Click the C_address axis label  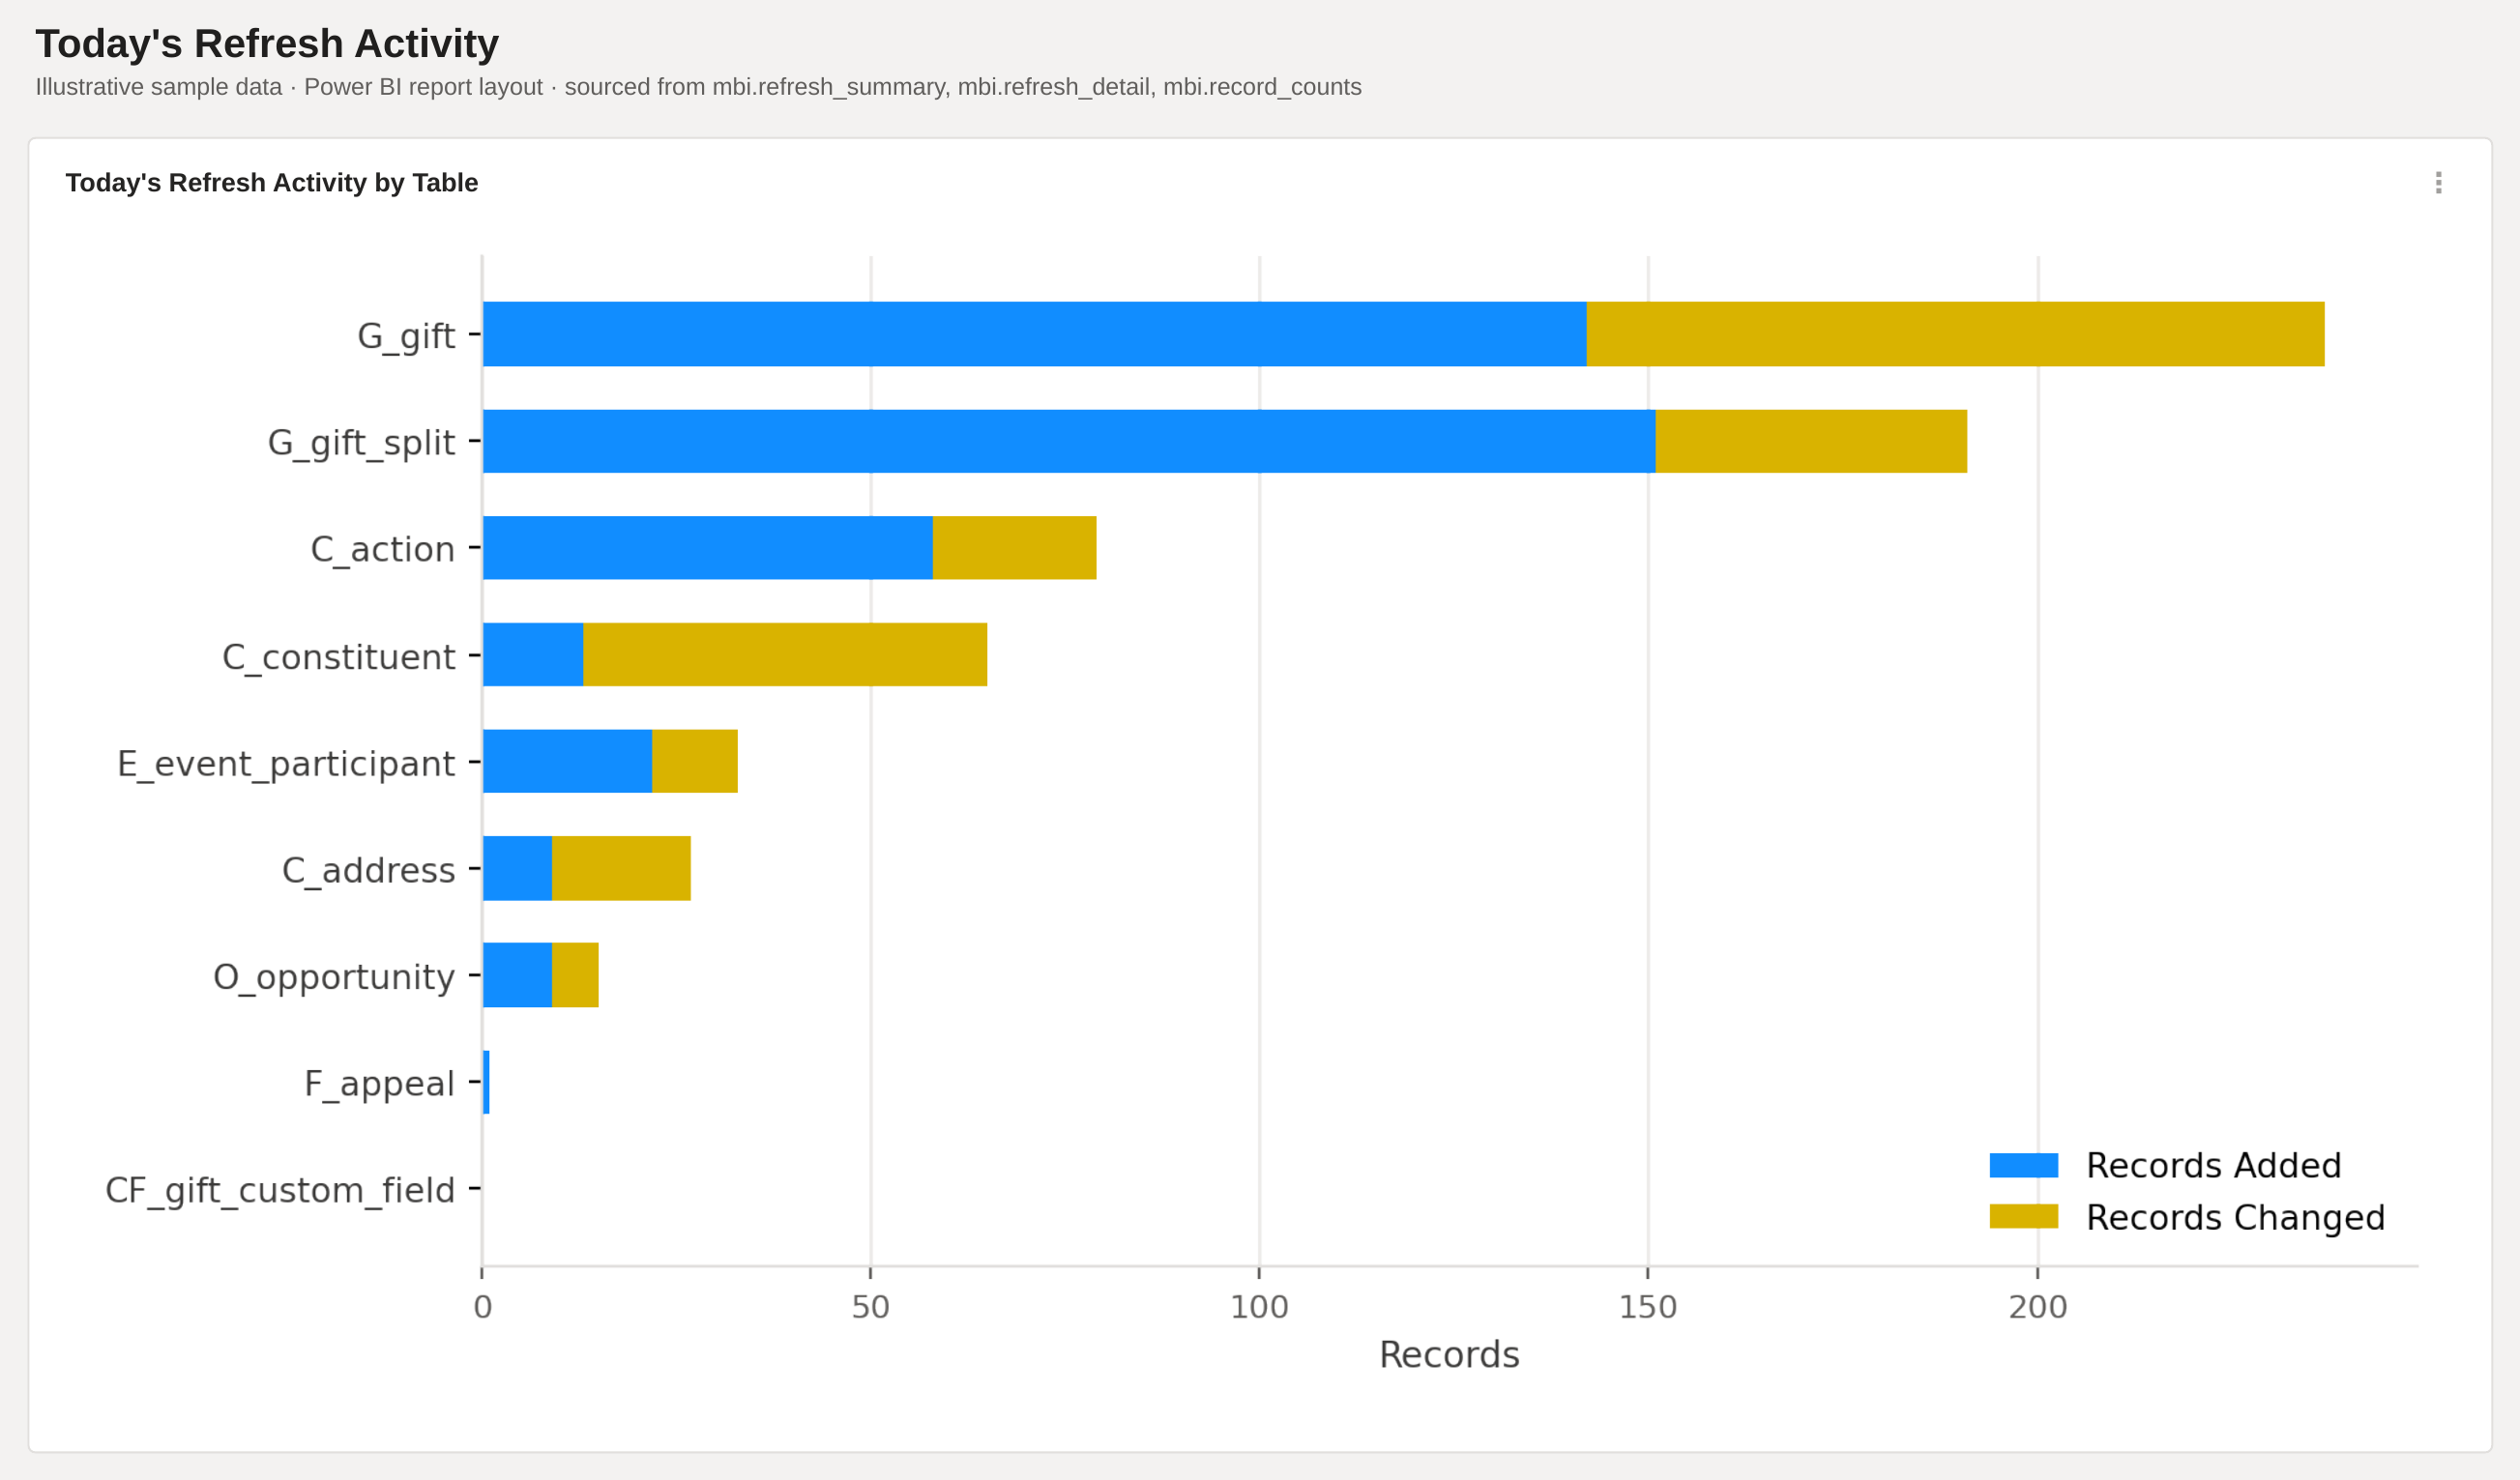(369, 870)
